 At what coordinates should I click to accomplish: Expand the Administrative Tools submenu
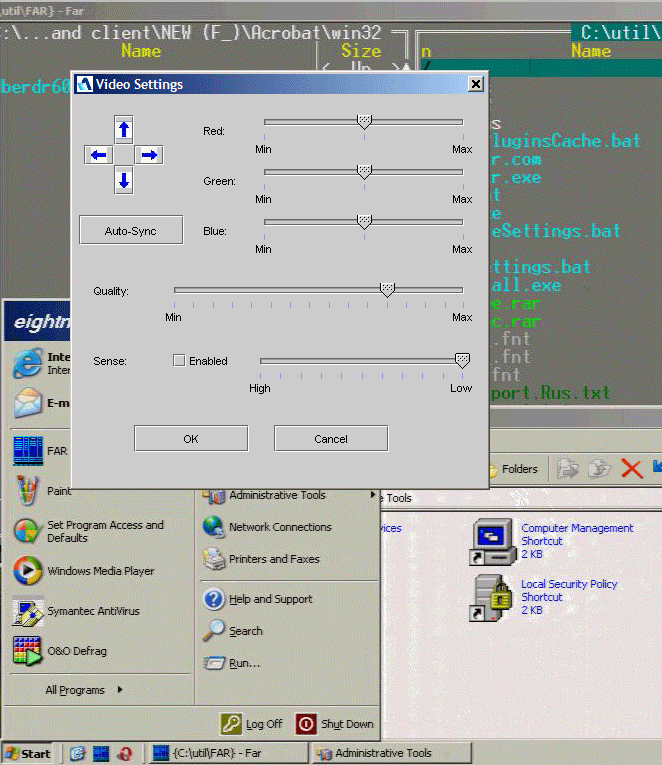pos(289,495)
